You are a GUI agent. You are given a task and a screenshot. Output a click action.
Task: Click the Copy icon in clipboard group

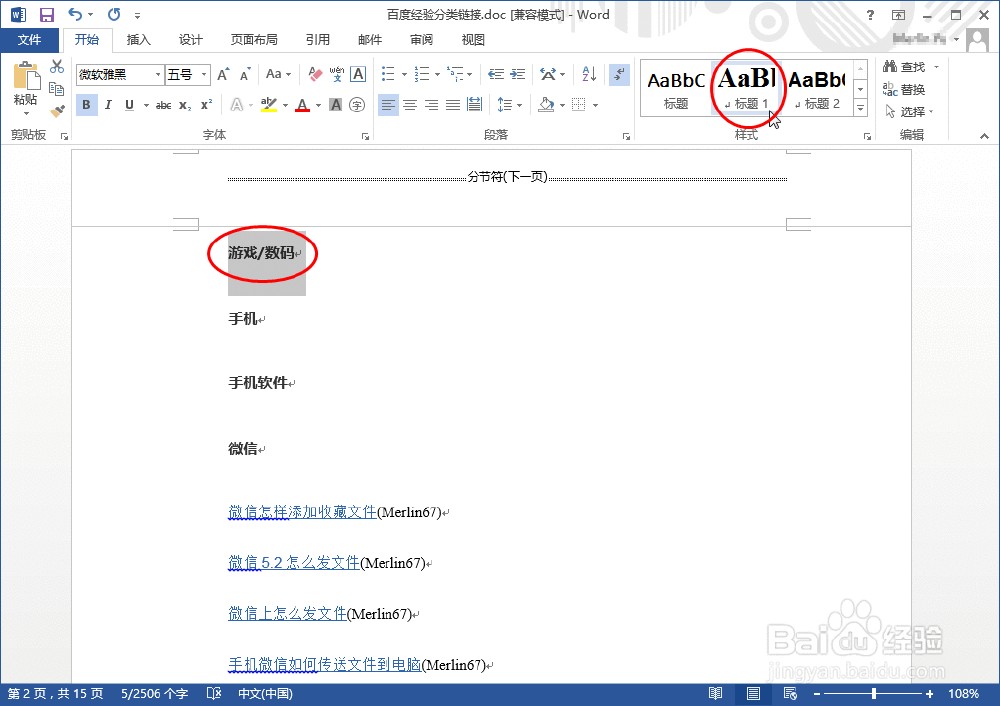point(57,89)
